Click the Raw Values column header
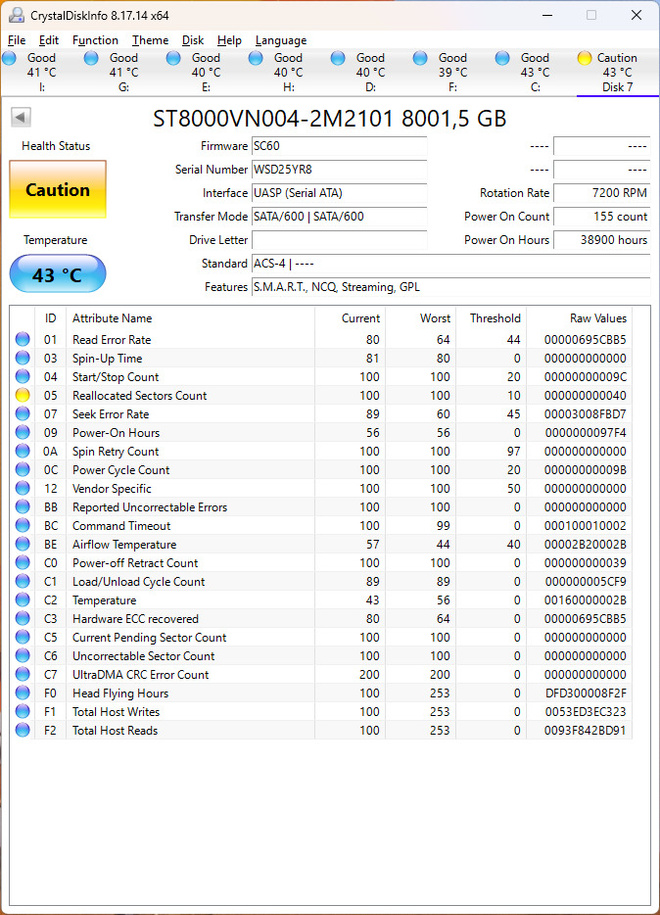Screen dimensions: 660x915 [598, 318]
